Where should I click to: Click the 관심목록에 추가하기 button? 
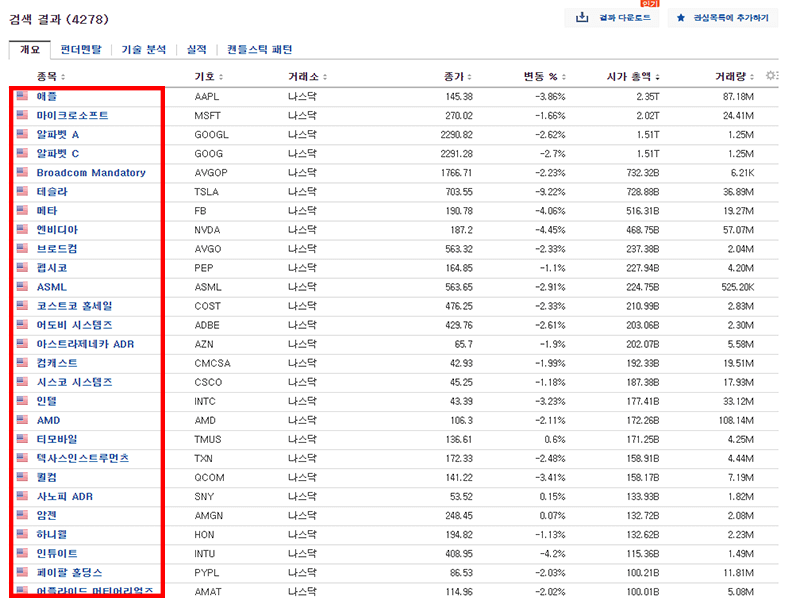pyautogui.click(x=722, y=18)
